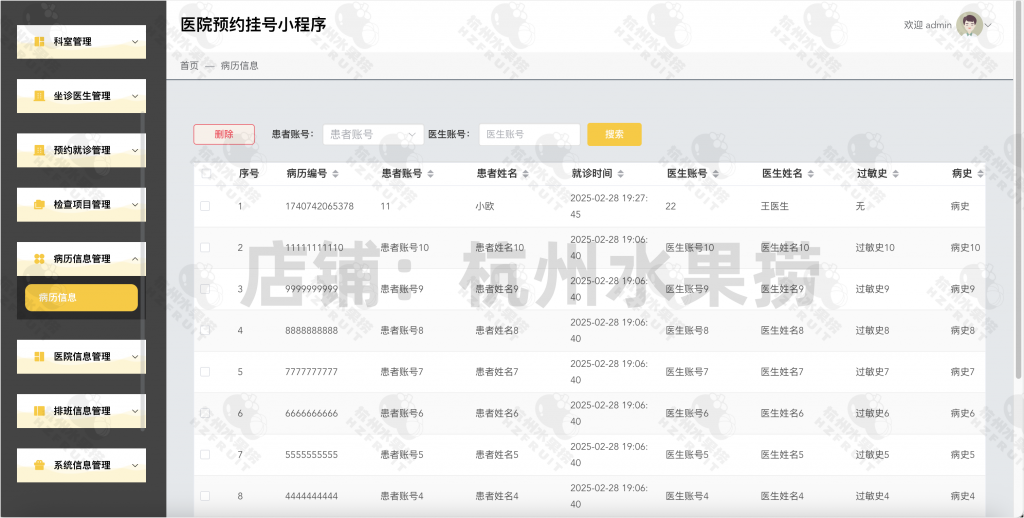
Task: Click the sidebar vertical scrollbar
Action: tap(143, 271)
